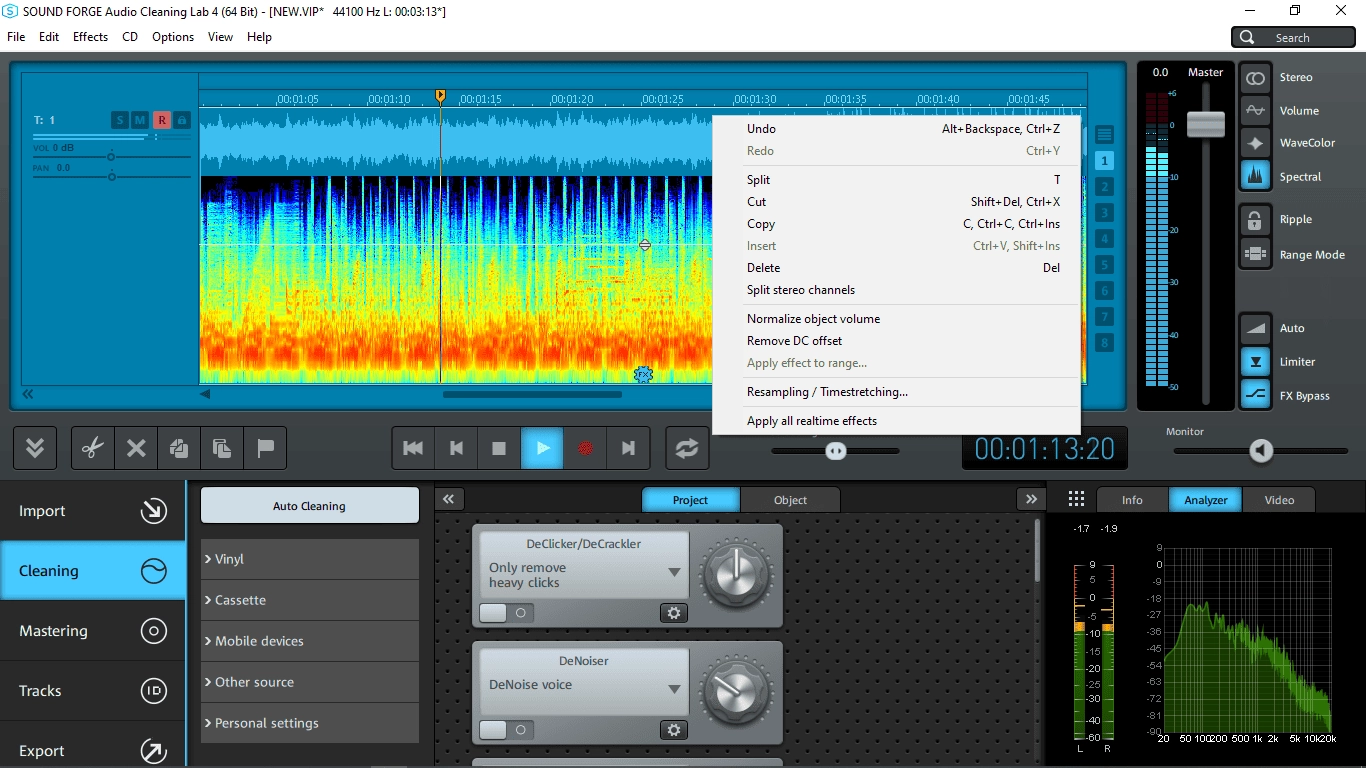Open DeClicker preset dropdown

[674, 573]
